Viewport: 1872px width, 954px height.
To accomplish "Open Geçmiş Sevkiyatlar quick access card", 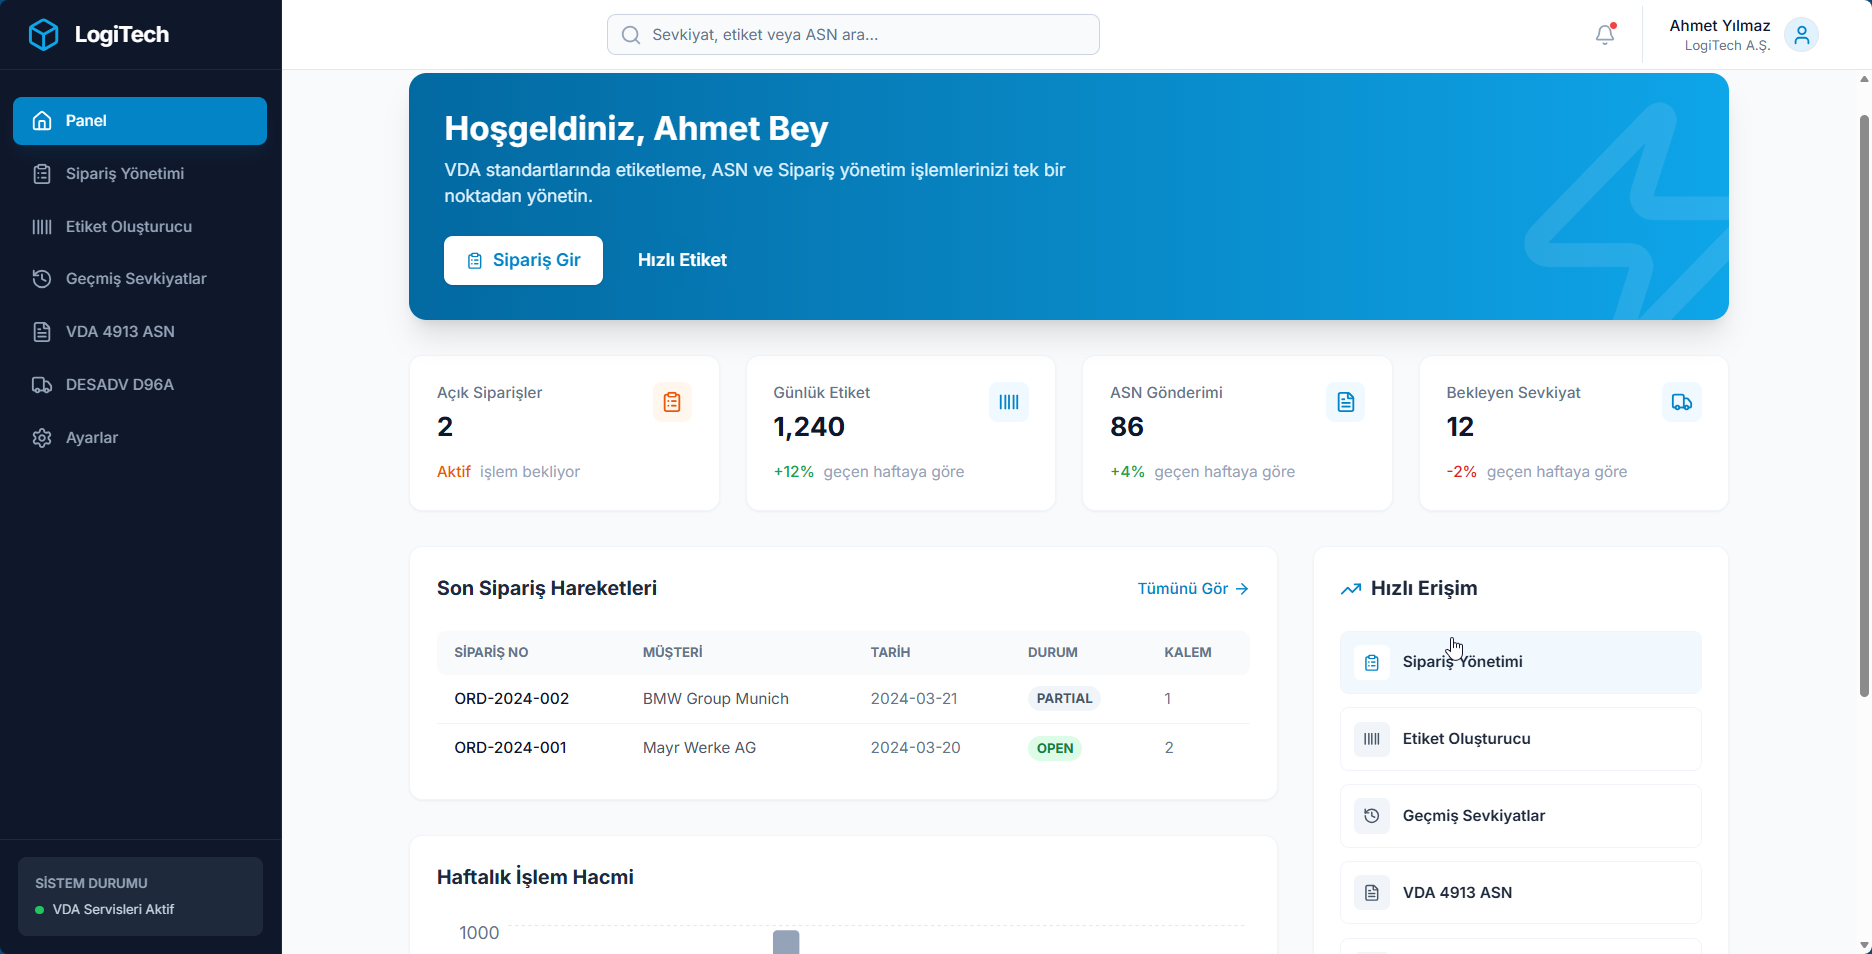I will click(x=1520, y=816).
